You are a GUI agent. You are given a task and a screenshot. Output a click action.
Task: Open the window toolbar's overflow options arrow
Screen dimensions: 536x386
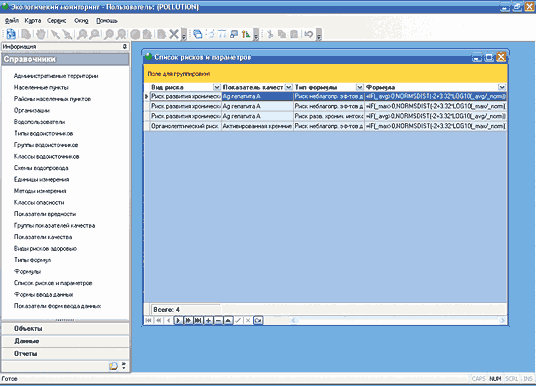point(255,35)
